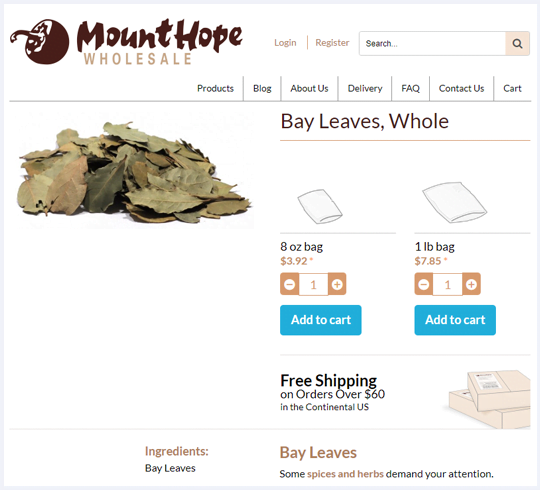Viewport: 540px width, 490px height.
Task: Go to the Blog page
Action: [x=262, y=88]
